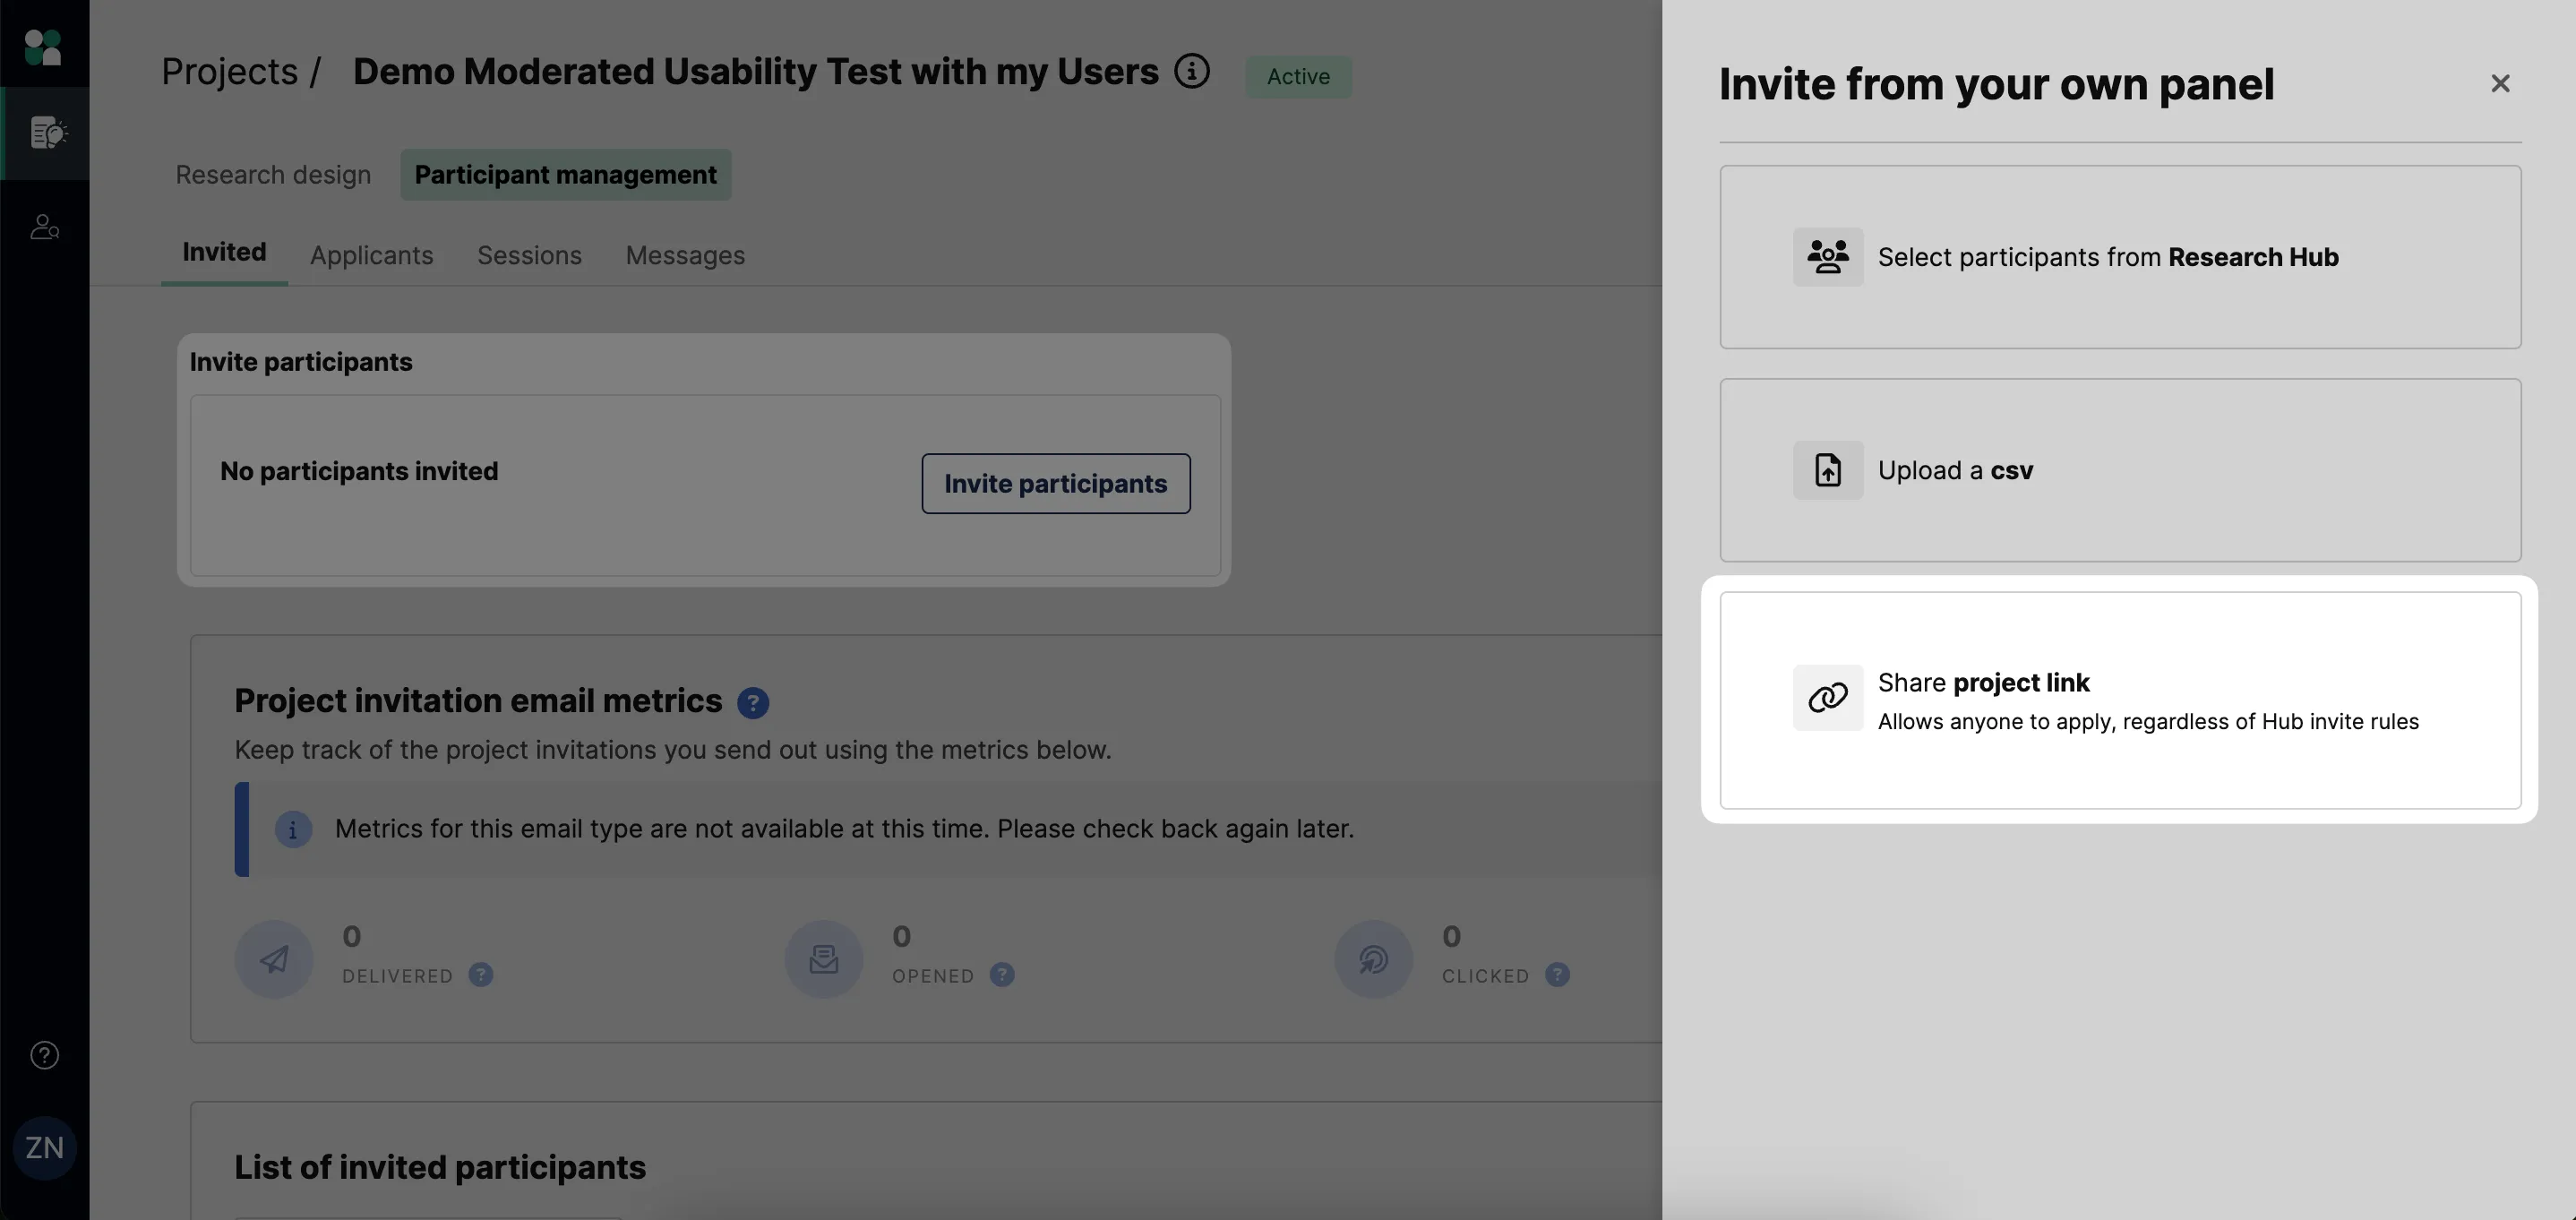Switch to the Applicants tab
This screenshot has height=1220, width=2576.
[371, 256]
